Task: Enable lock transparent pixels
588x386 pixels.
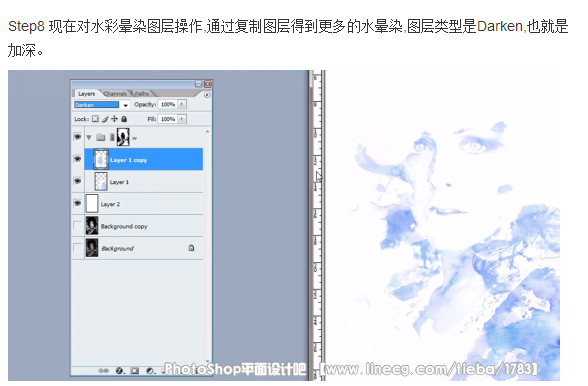Action: coord(95,119)
